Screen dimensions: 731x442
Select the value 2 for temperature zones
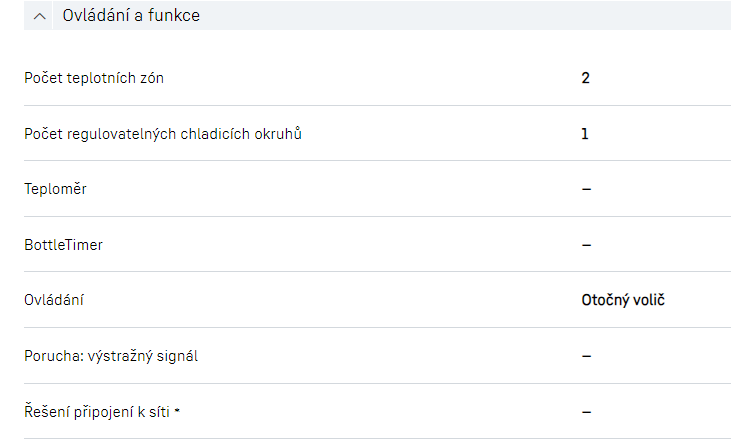[x=586, y=78]
